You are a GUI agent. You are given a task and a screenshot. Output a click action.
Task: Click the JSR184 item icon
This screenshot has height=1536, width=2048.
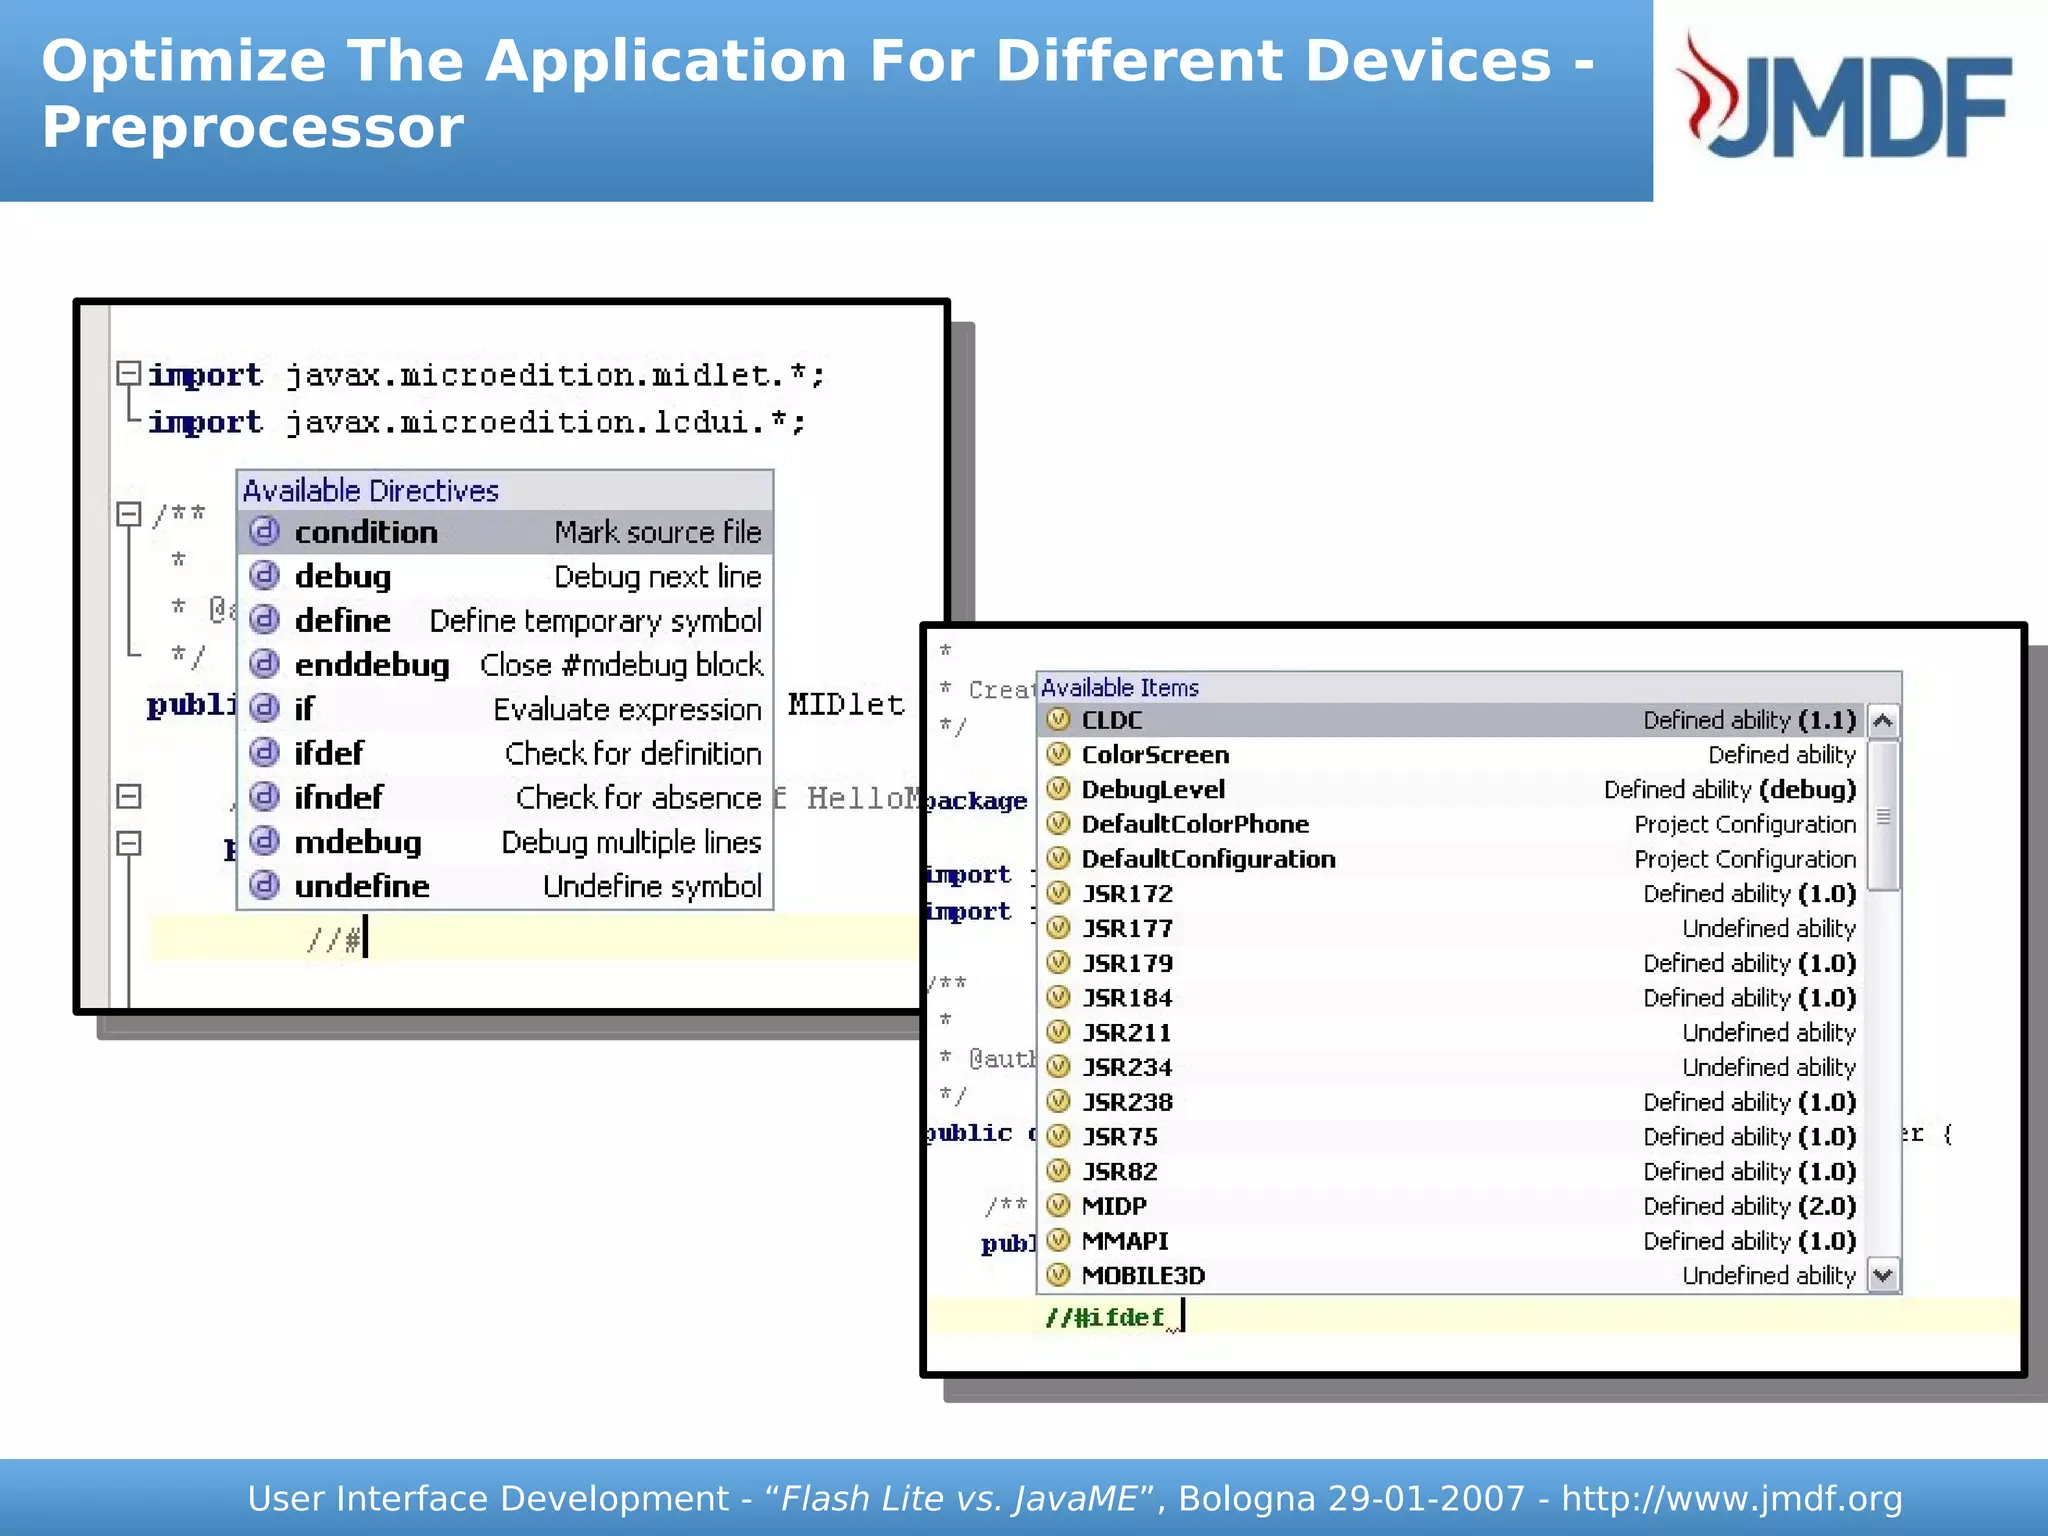click(1058, 997)
